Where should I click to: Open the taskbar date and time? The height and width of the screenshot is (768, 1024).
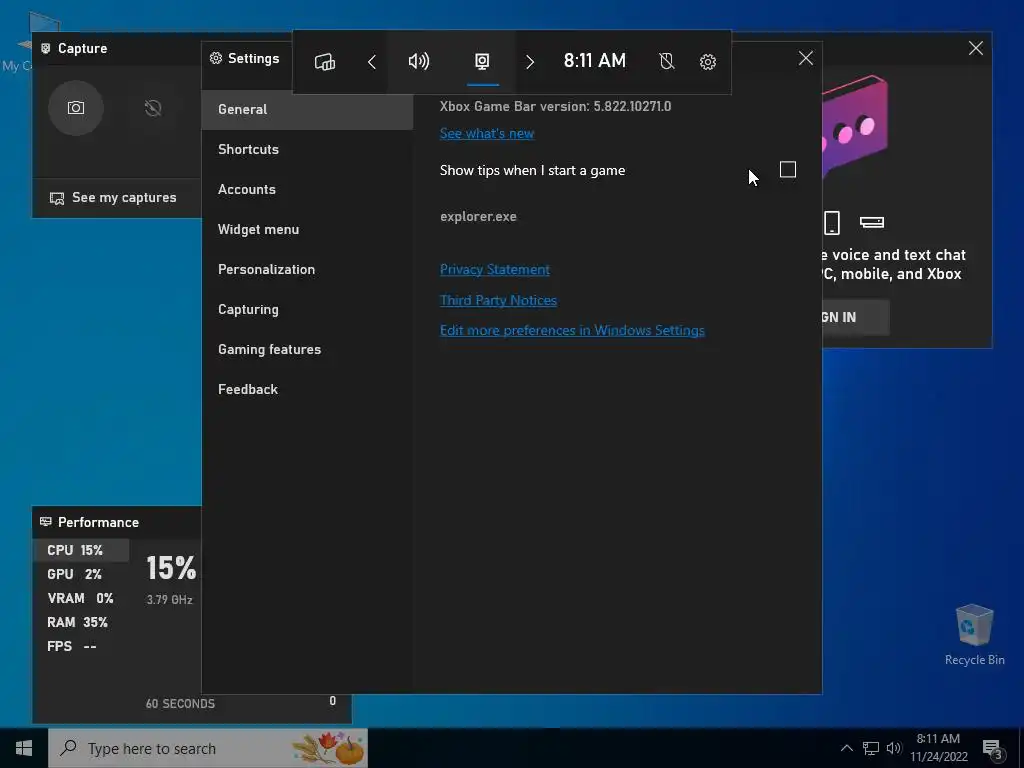[x=938, y=748]
